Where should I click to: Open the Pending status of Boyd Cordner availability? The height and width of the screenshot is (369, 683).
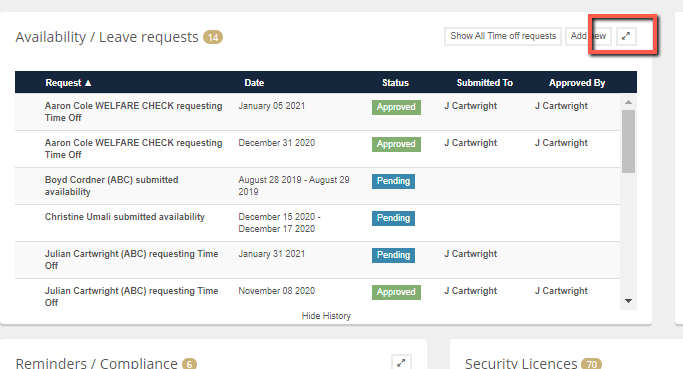[x=393, y=181]
